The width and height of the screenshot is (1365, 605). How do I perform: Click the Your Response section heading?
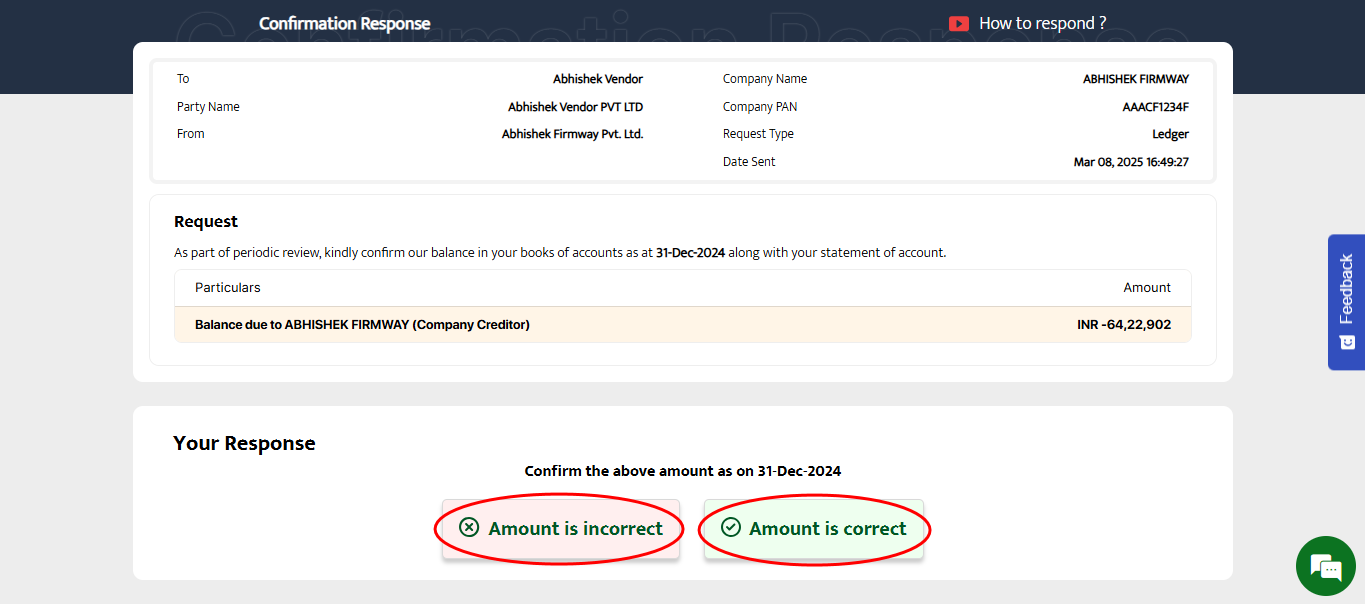(244, 443)
